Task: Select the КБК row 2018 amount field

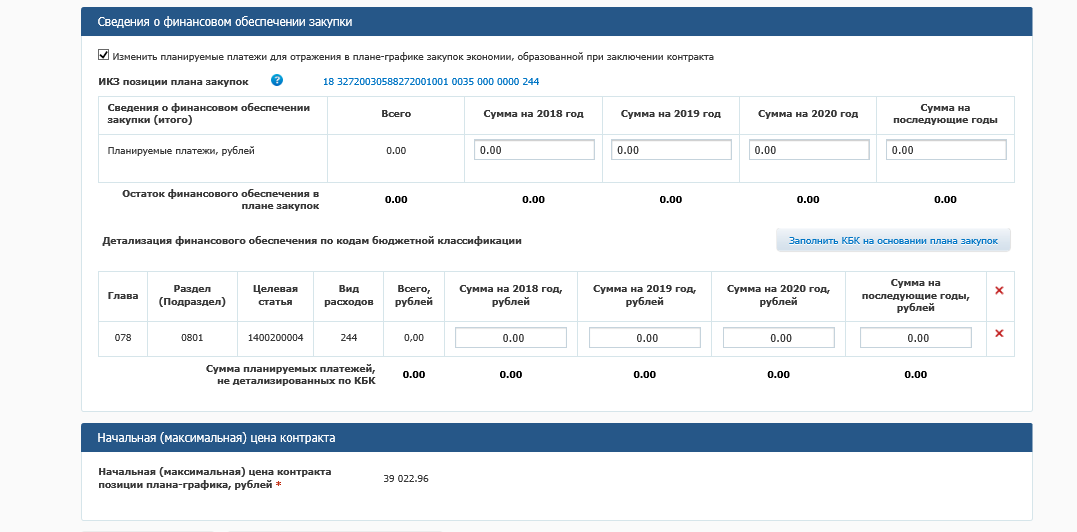Action: pyautogui.click(x=511, y=338)
